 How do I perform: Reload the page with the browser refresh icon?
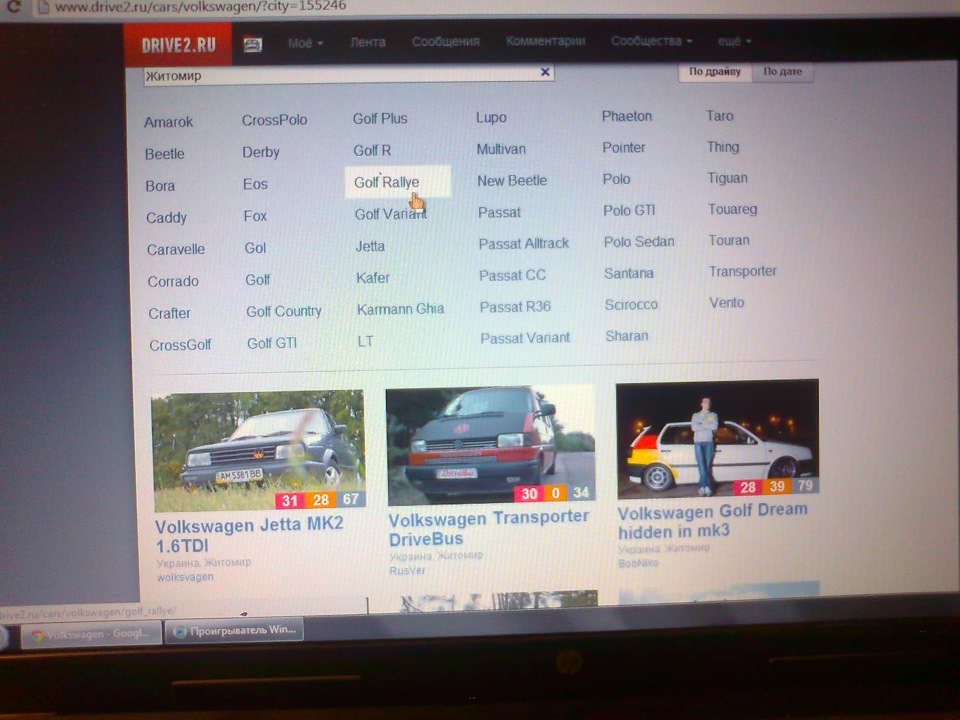13,7
